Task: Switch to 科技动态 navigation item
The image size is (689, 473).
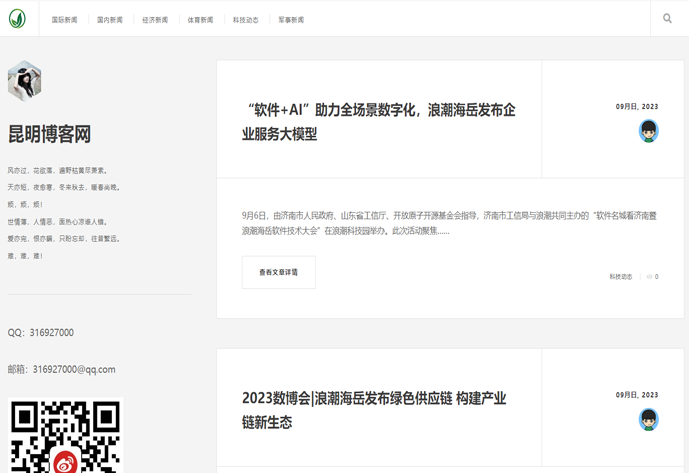Action: (245, 20)
